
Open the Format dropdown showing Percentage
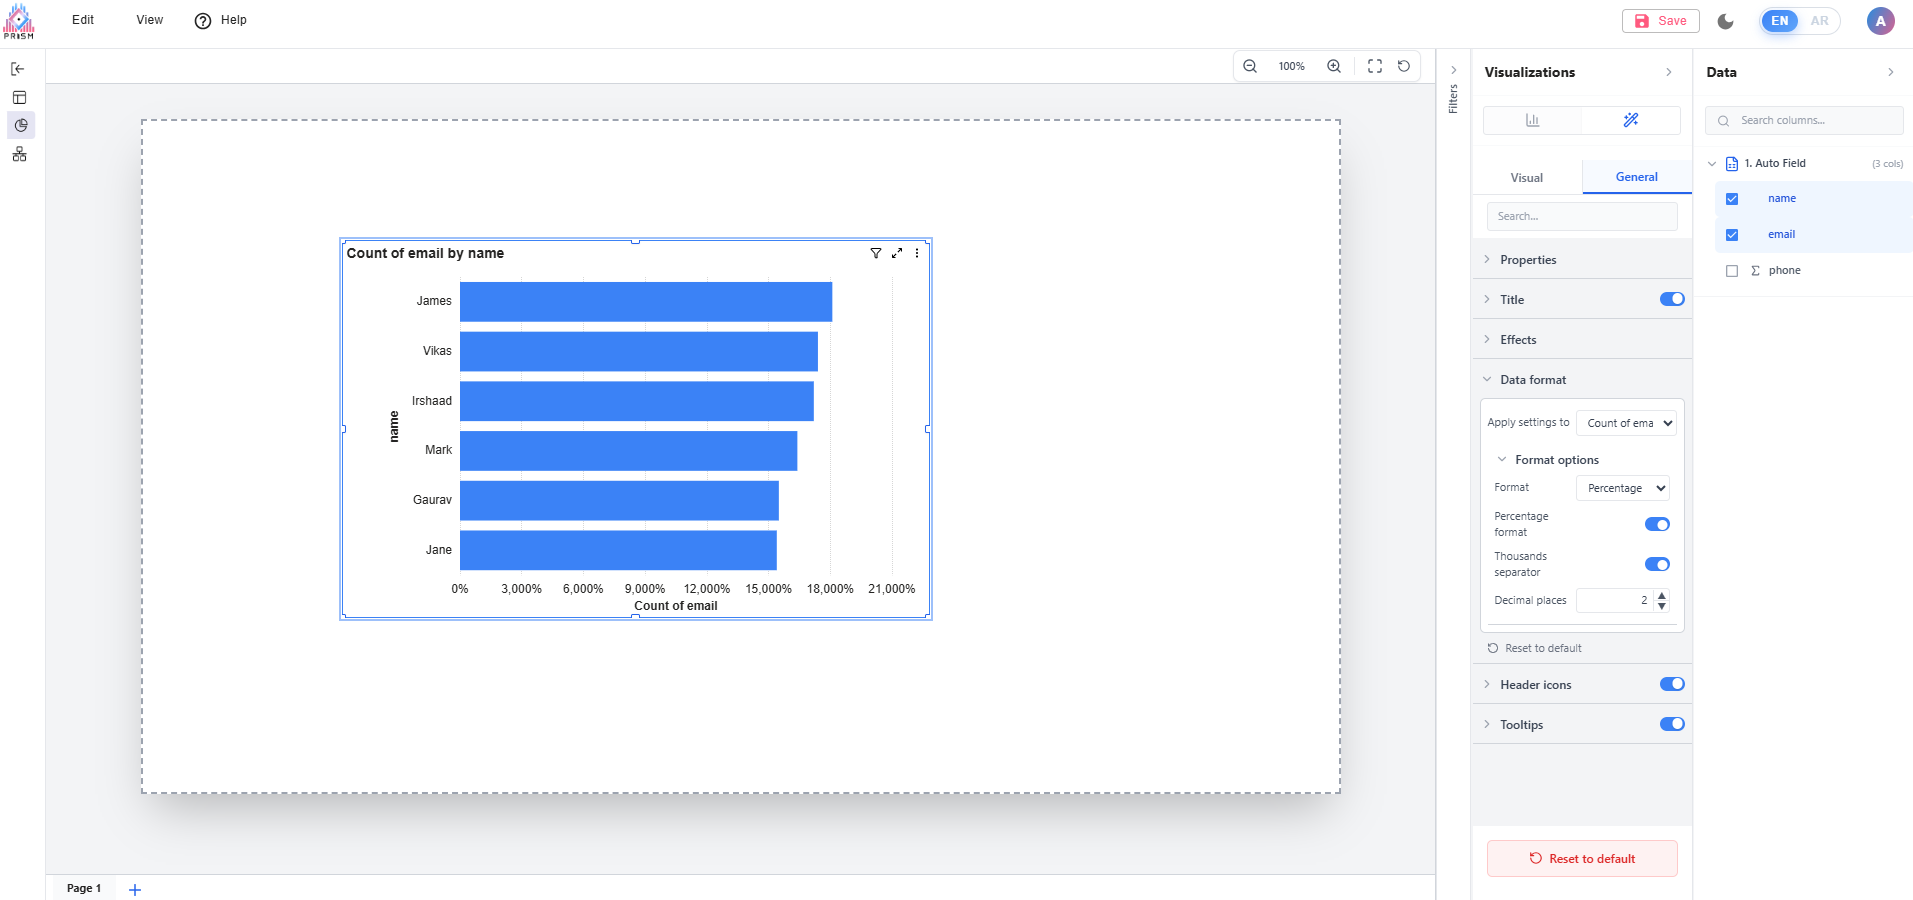pos(1622,488)
